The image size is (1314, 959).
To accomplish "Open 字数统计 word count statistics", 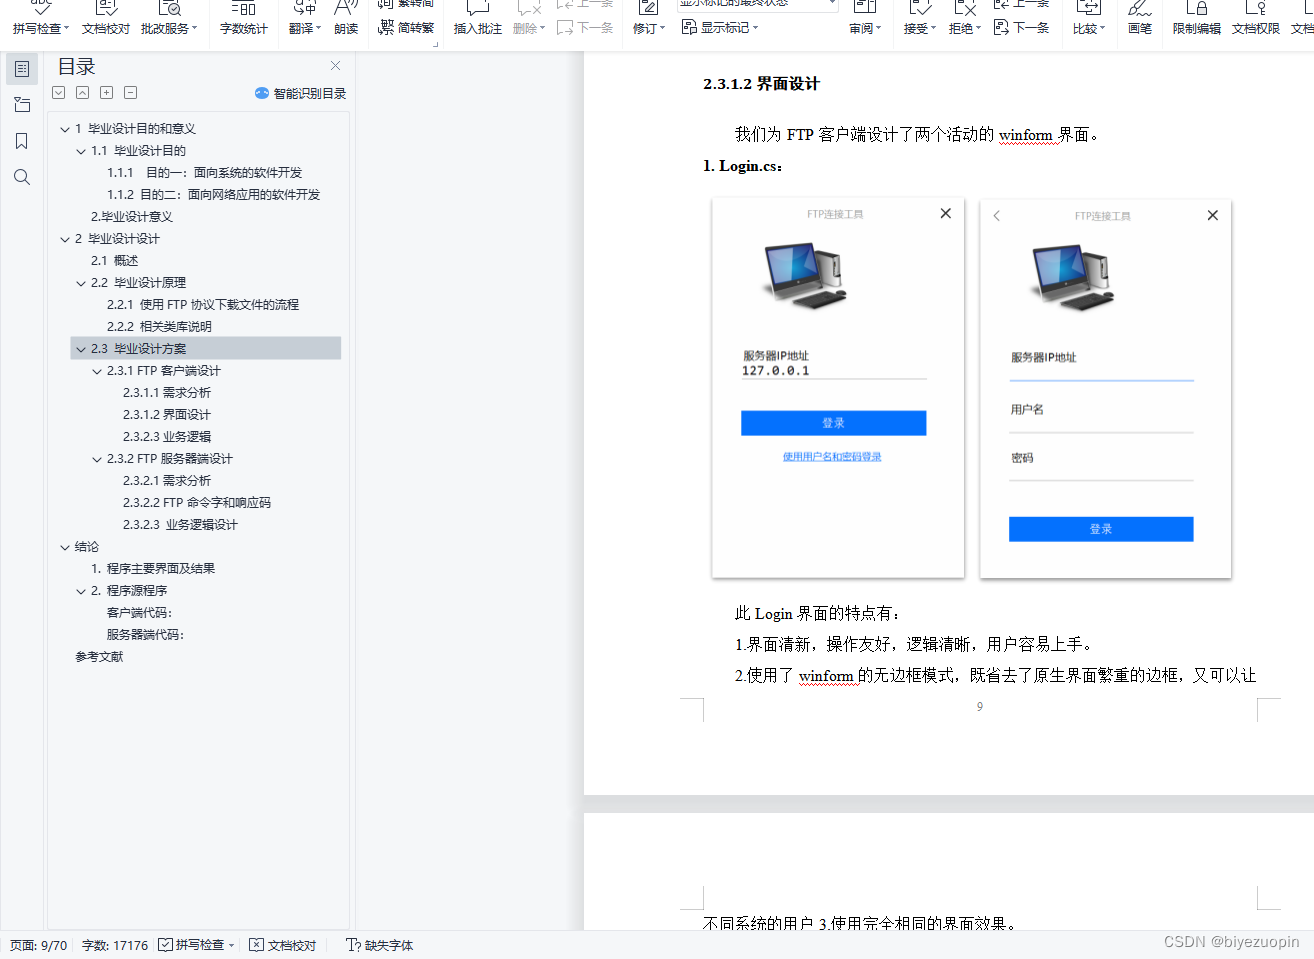I will [243, 18].
